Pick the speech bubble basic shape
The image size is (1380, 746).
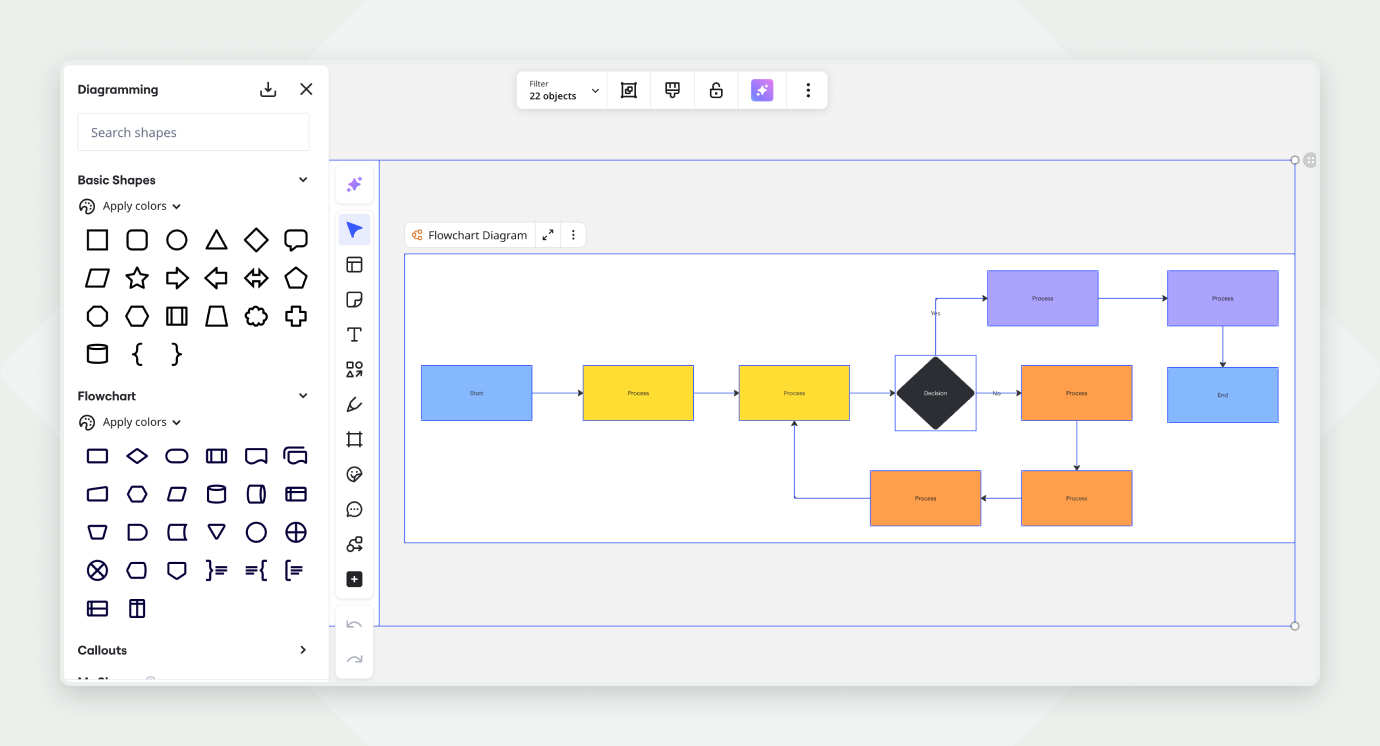(x=296, y=240)
